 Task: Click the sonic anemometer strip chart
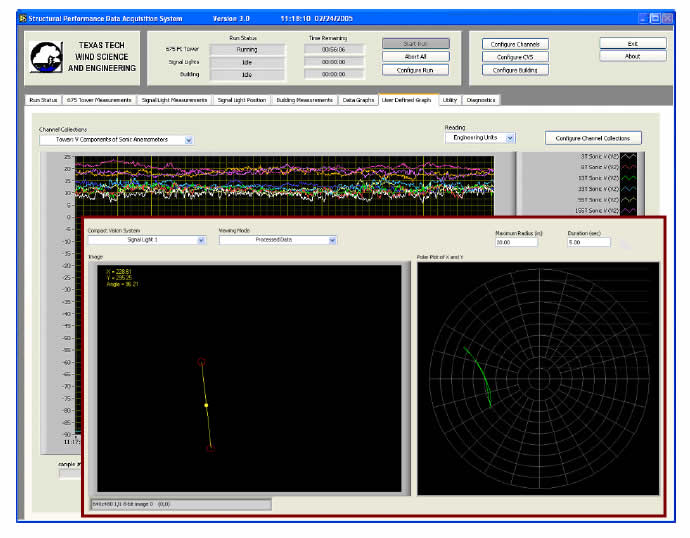284,186
